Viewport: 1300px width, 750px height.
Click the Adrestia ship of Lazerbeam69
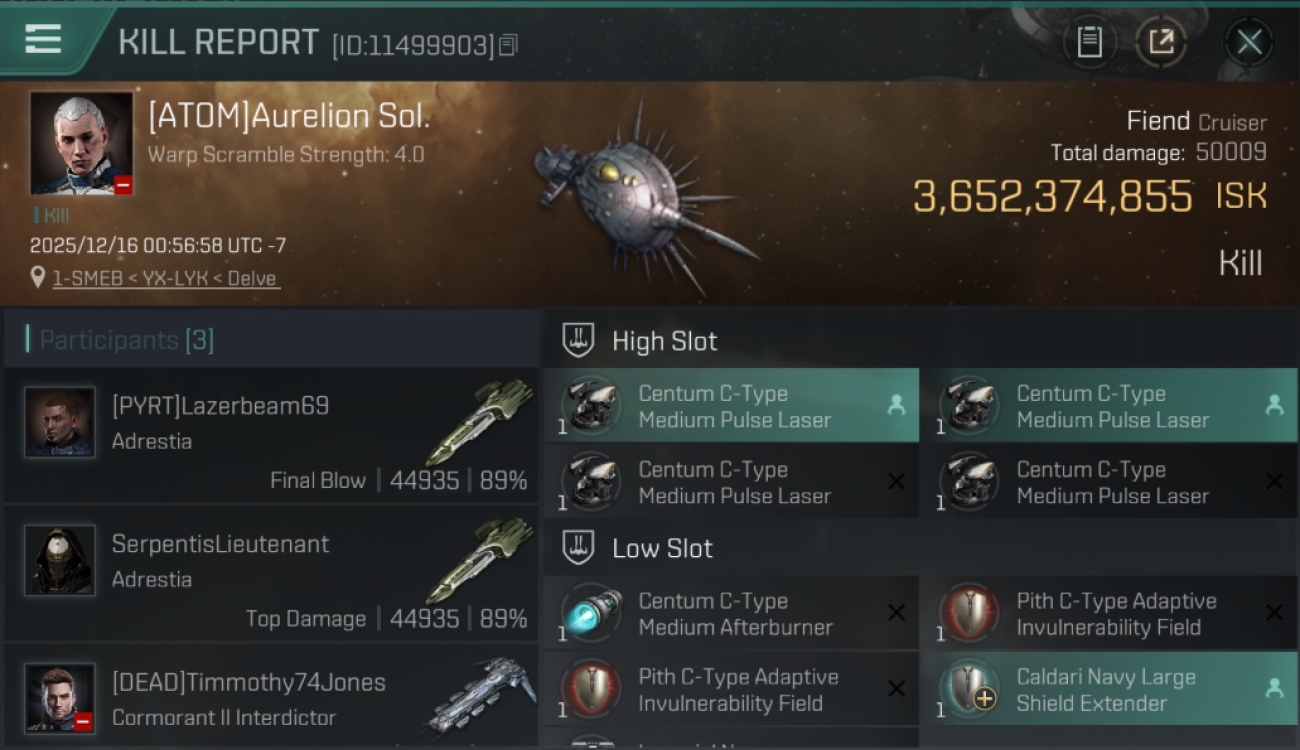(x=481, y=420)
